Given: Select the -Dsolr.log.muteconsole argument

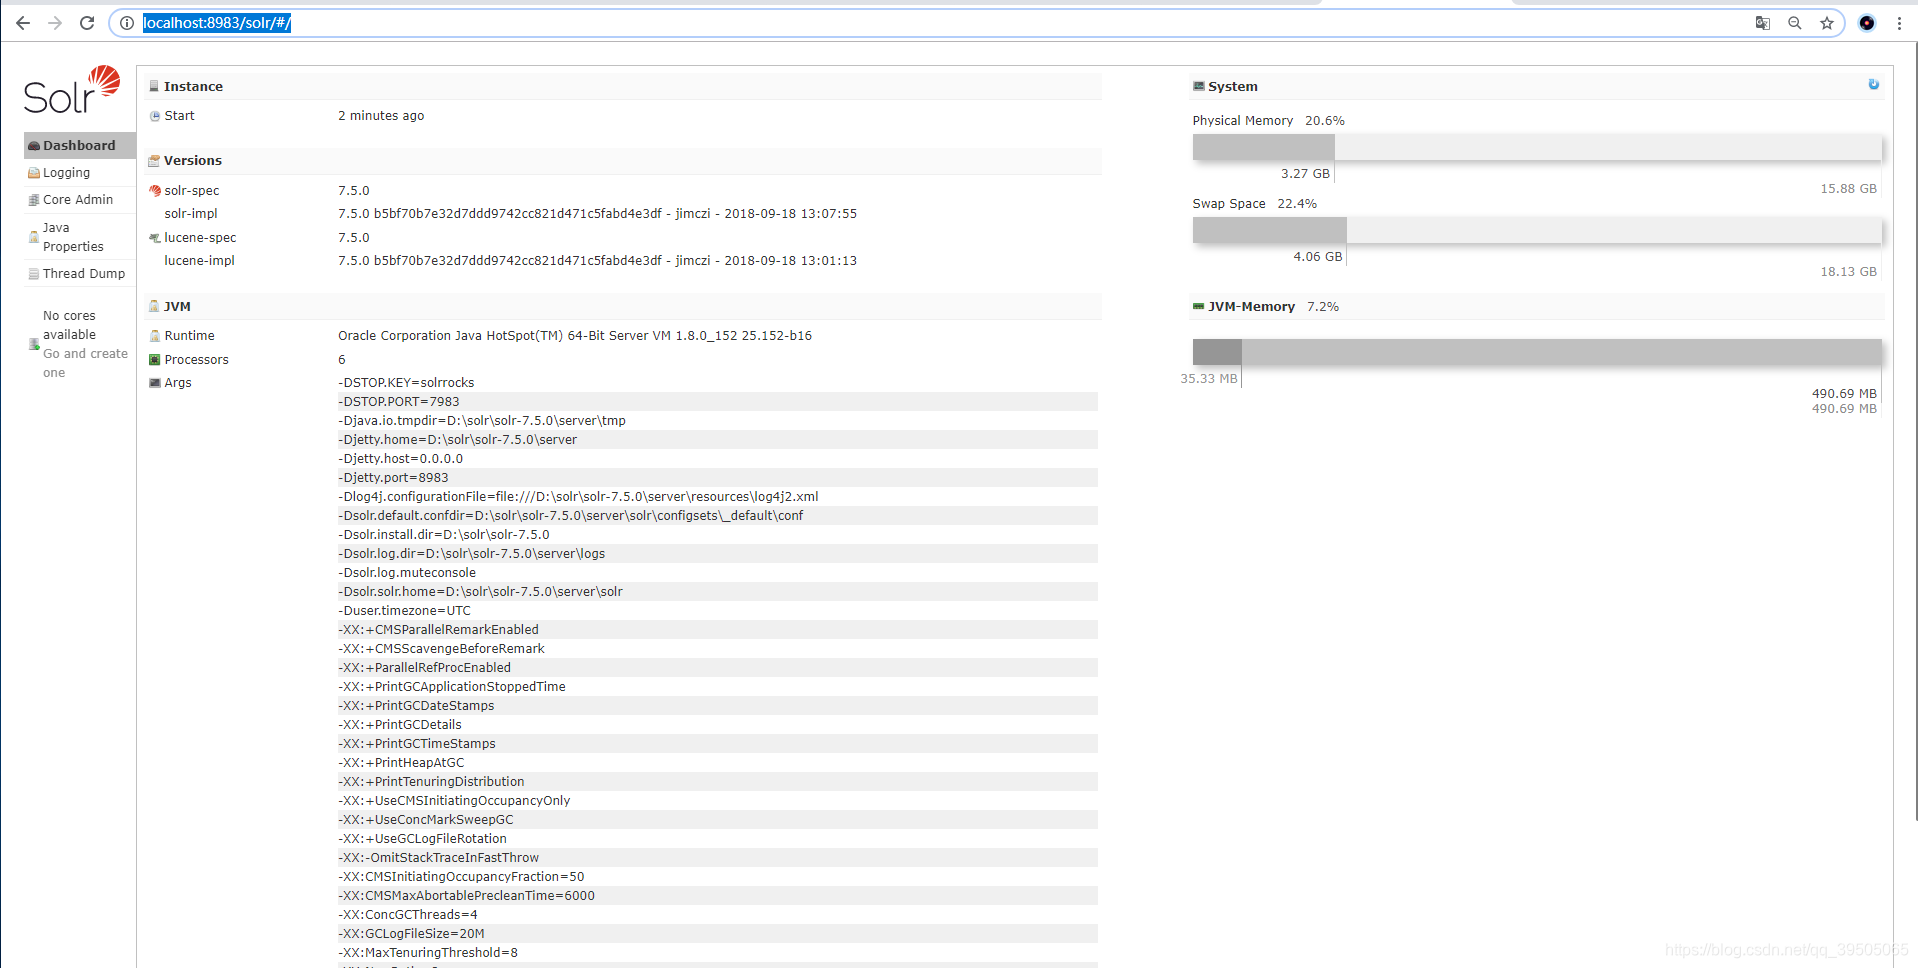Looking at the screenshot, I should tap(407, 573).
